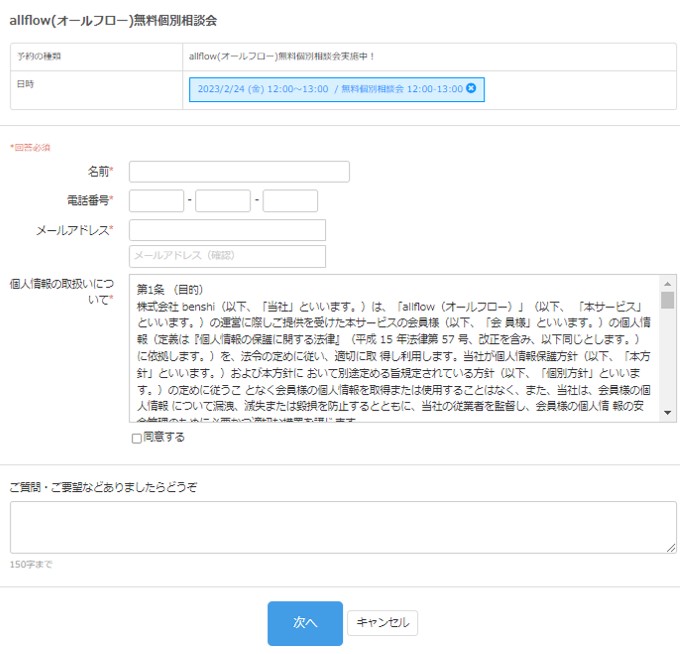The height and width of the screenshot is (654, 680).
Task: Click the textarea resize handle corner
Action: pos(670,548)
